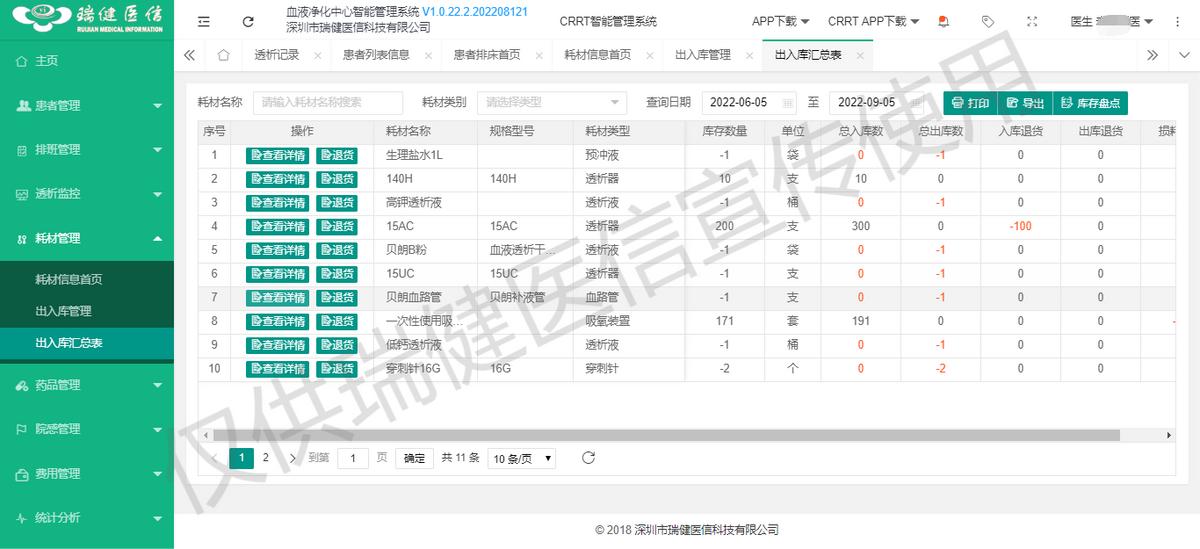
Task: Click the 库存数量 column header
Action: (x=725, y=131)
